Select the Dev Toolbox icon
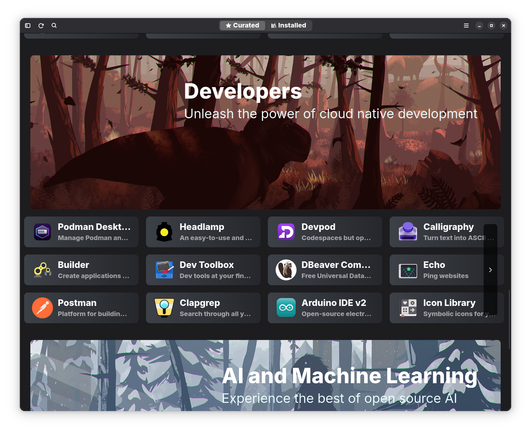 [x=164, y=270]
